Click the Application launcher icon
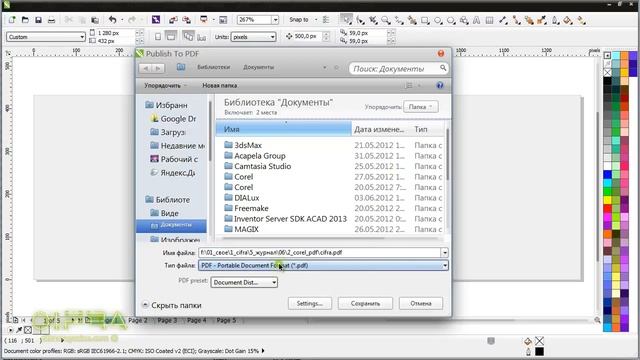 tap(204, 20)
